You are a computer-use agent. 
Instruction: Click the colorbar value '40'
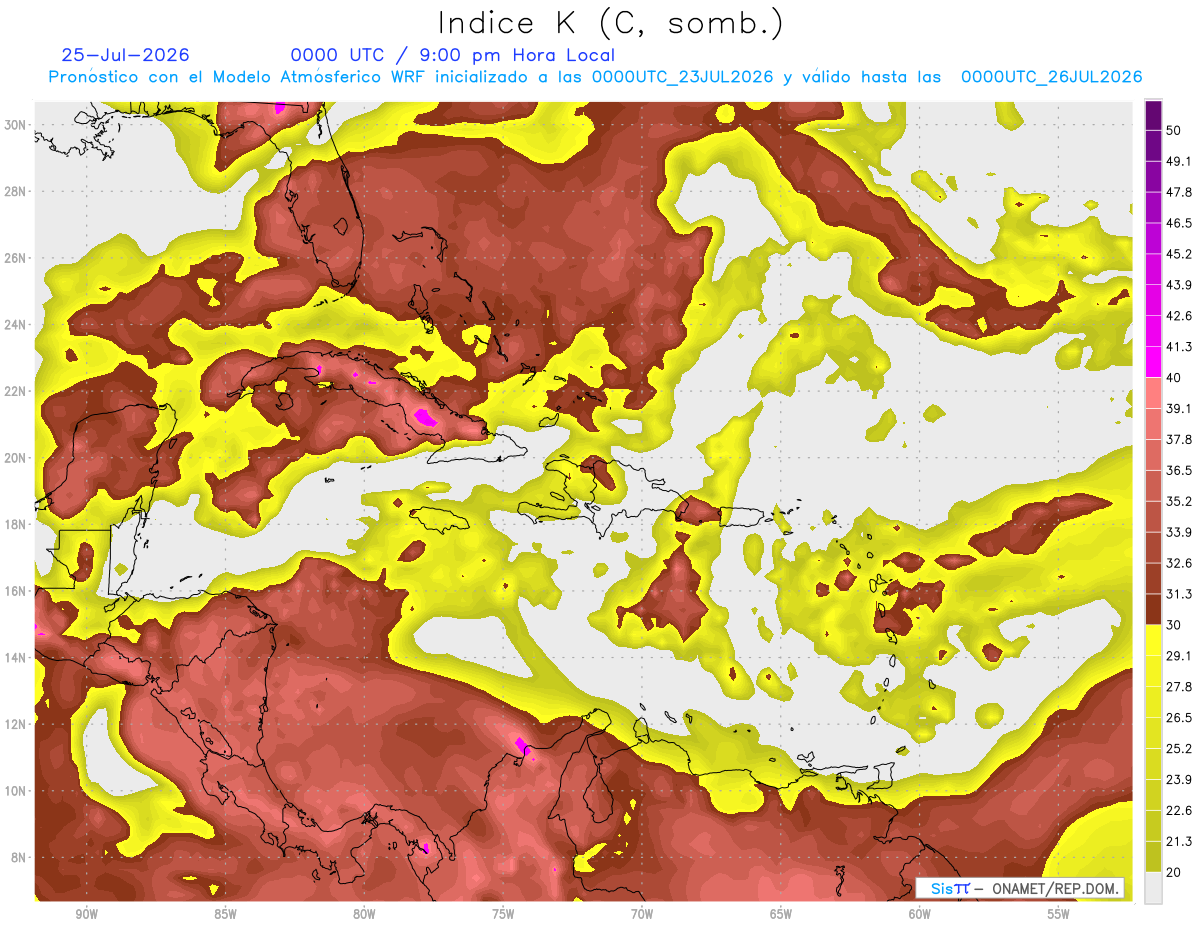(1175, 377)
